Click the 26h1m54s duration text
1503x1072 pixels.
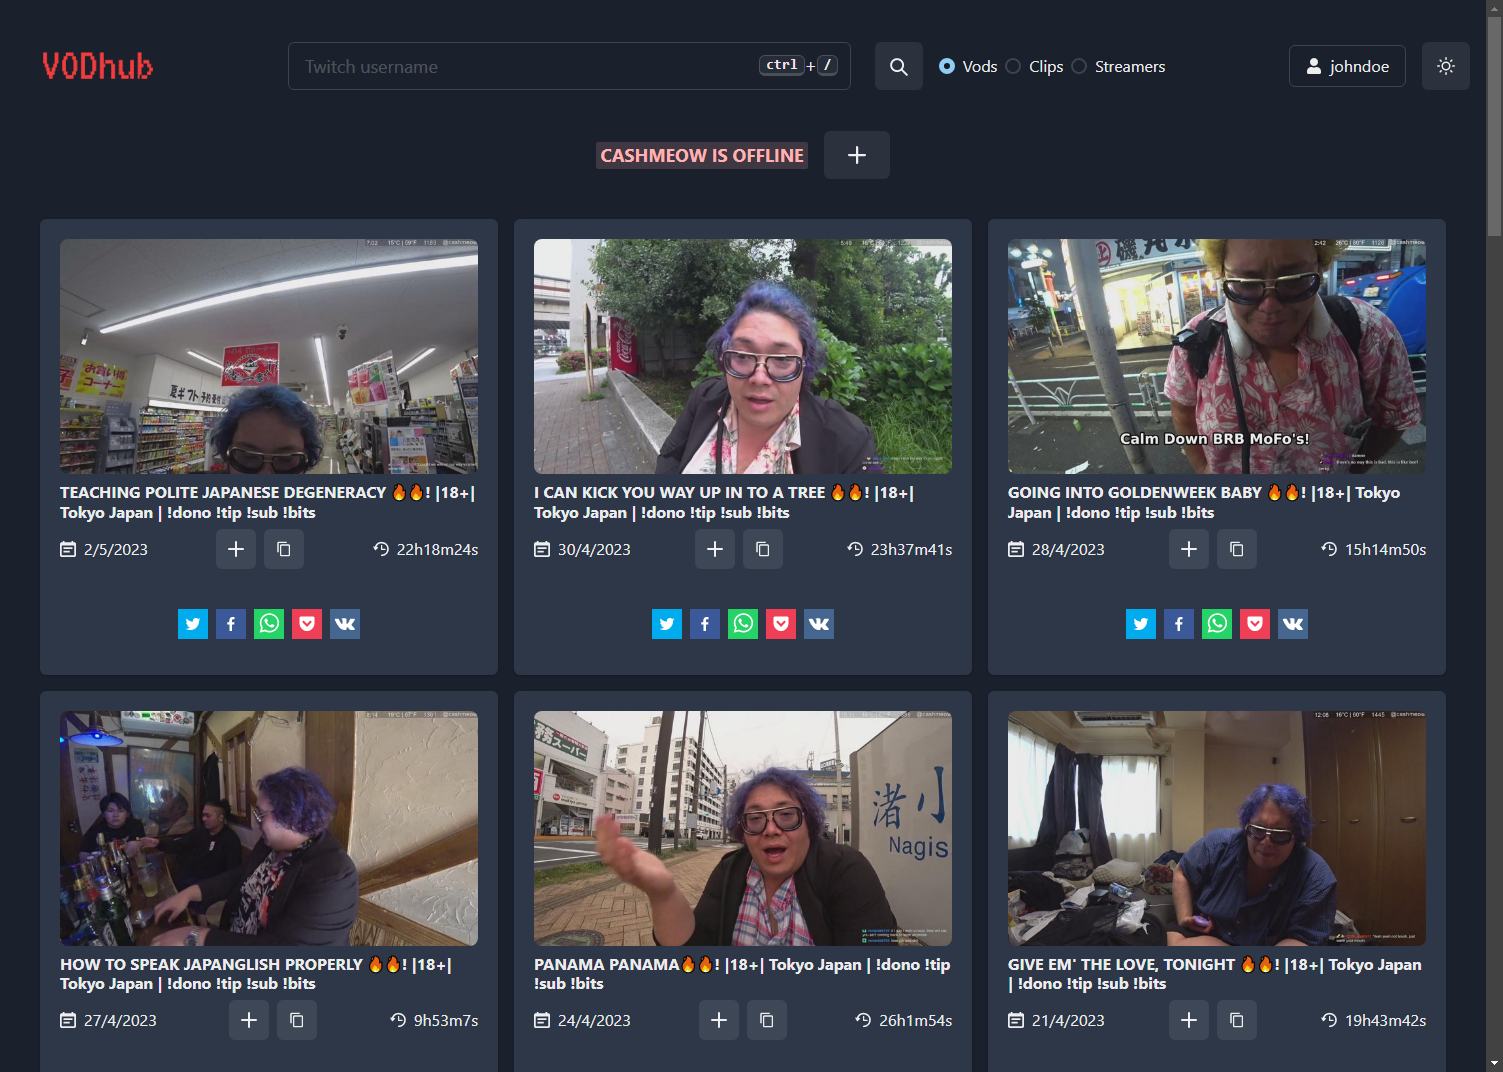tap(915, 1020)
